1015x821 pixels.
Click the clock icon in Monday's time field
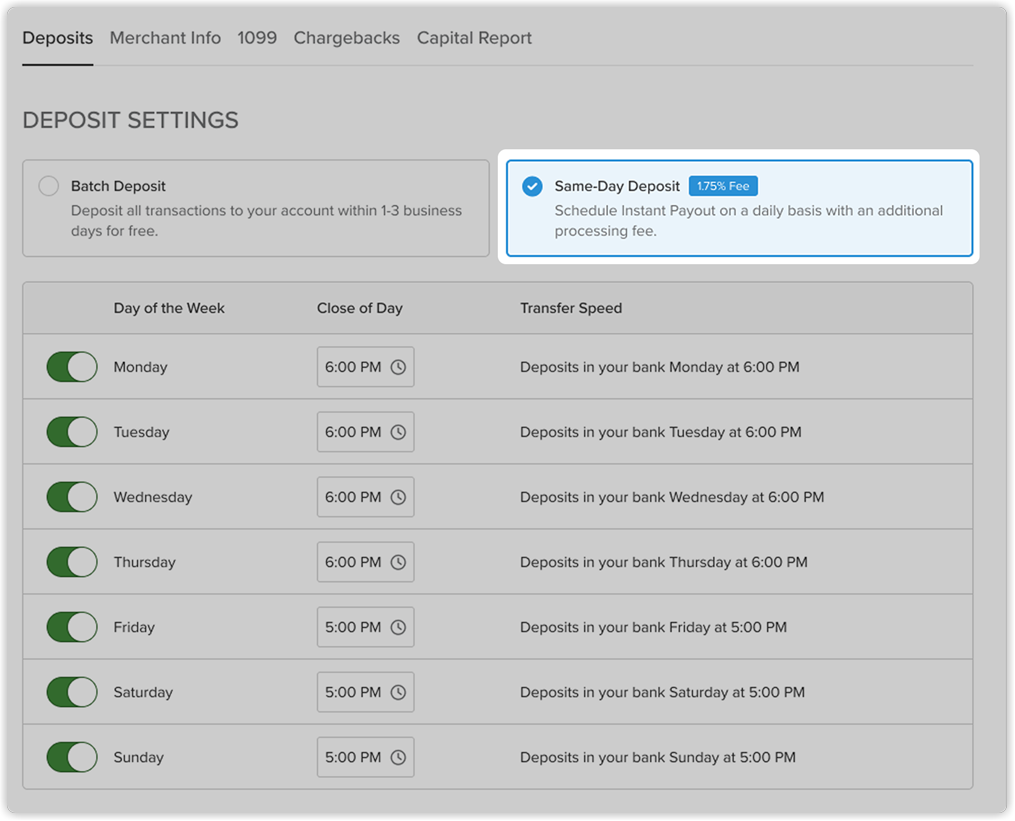(x=398, y=367)
